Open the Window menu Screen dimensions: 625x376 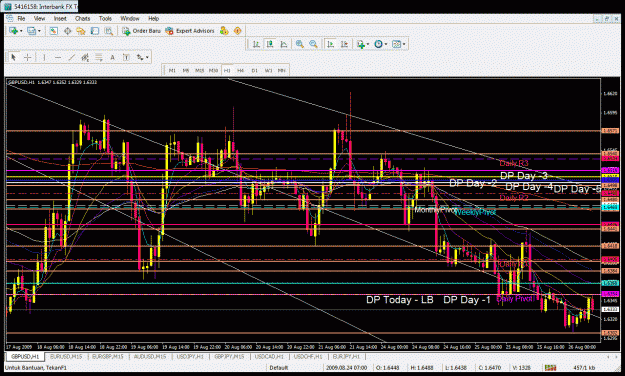click(x=130, y=18)
